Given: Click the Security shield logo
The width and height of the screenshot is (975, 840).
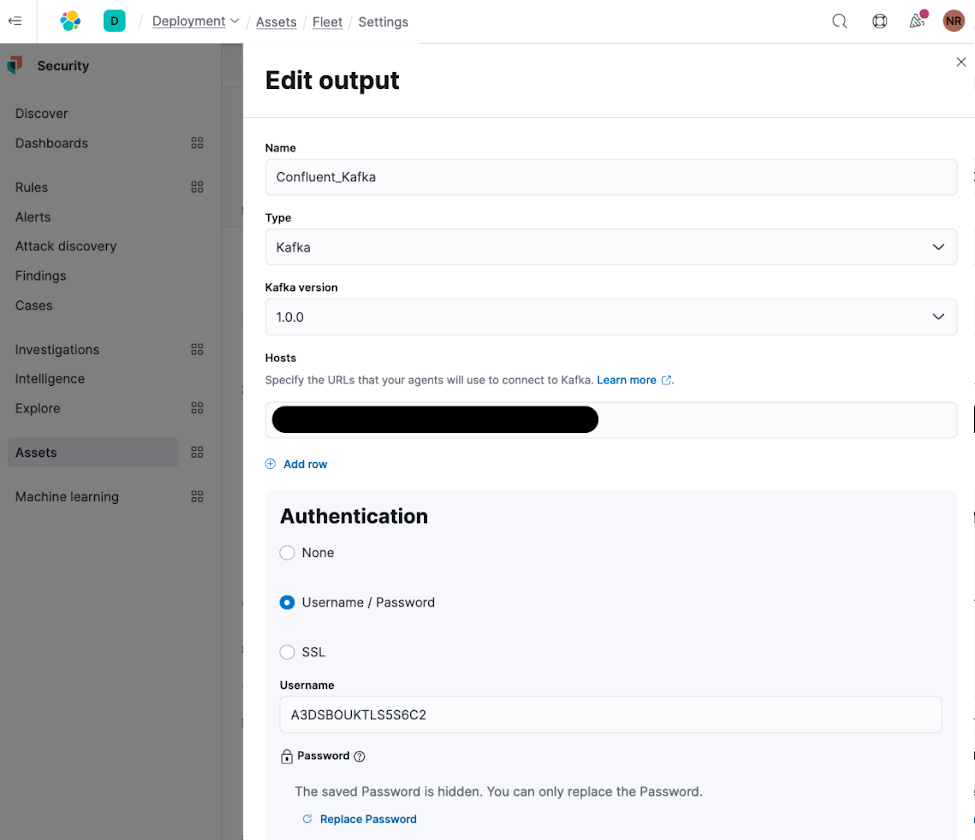Looking at the screenshot, I should (x=15, y=65).
